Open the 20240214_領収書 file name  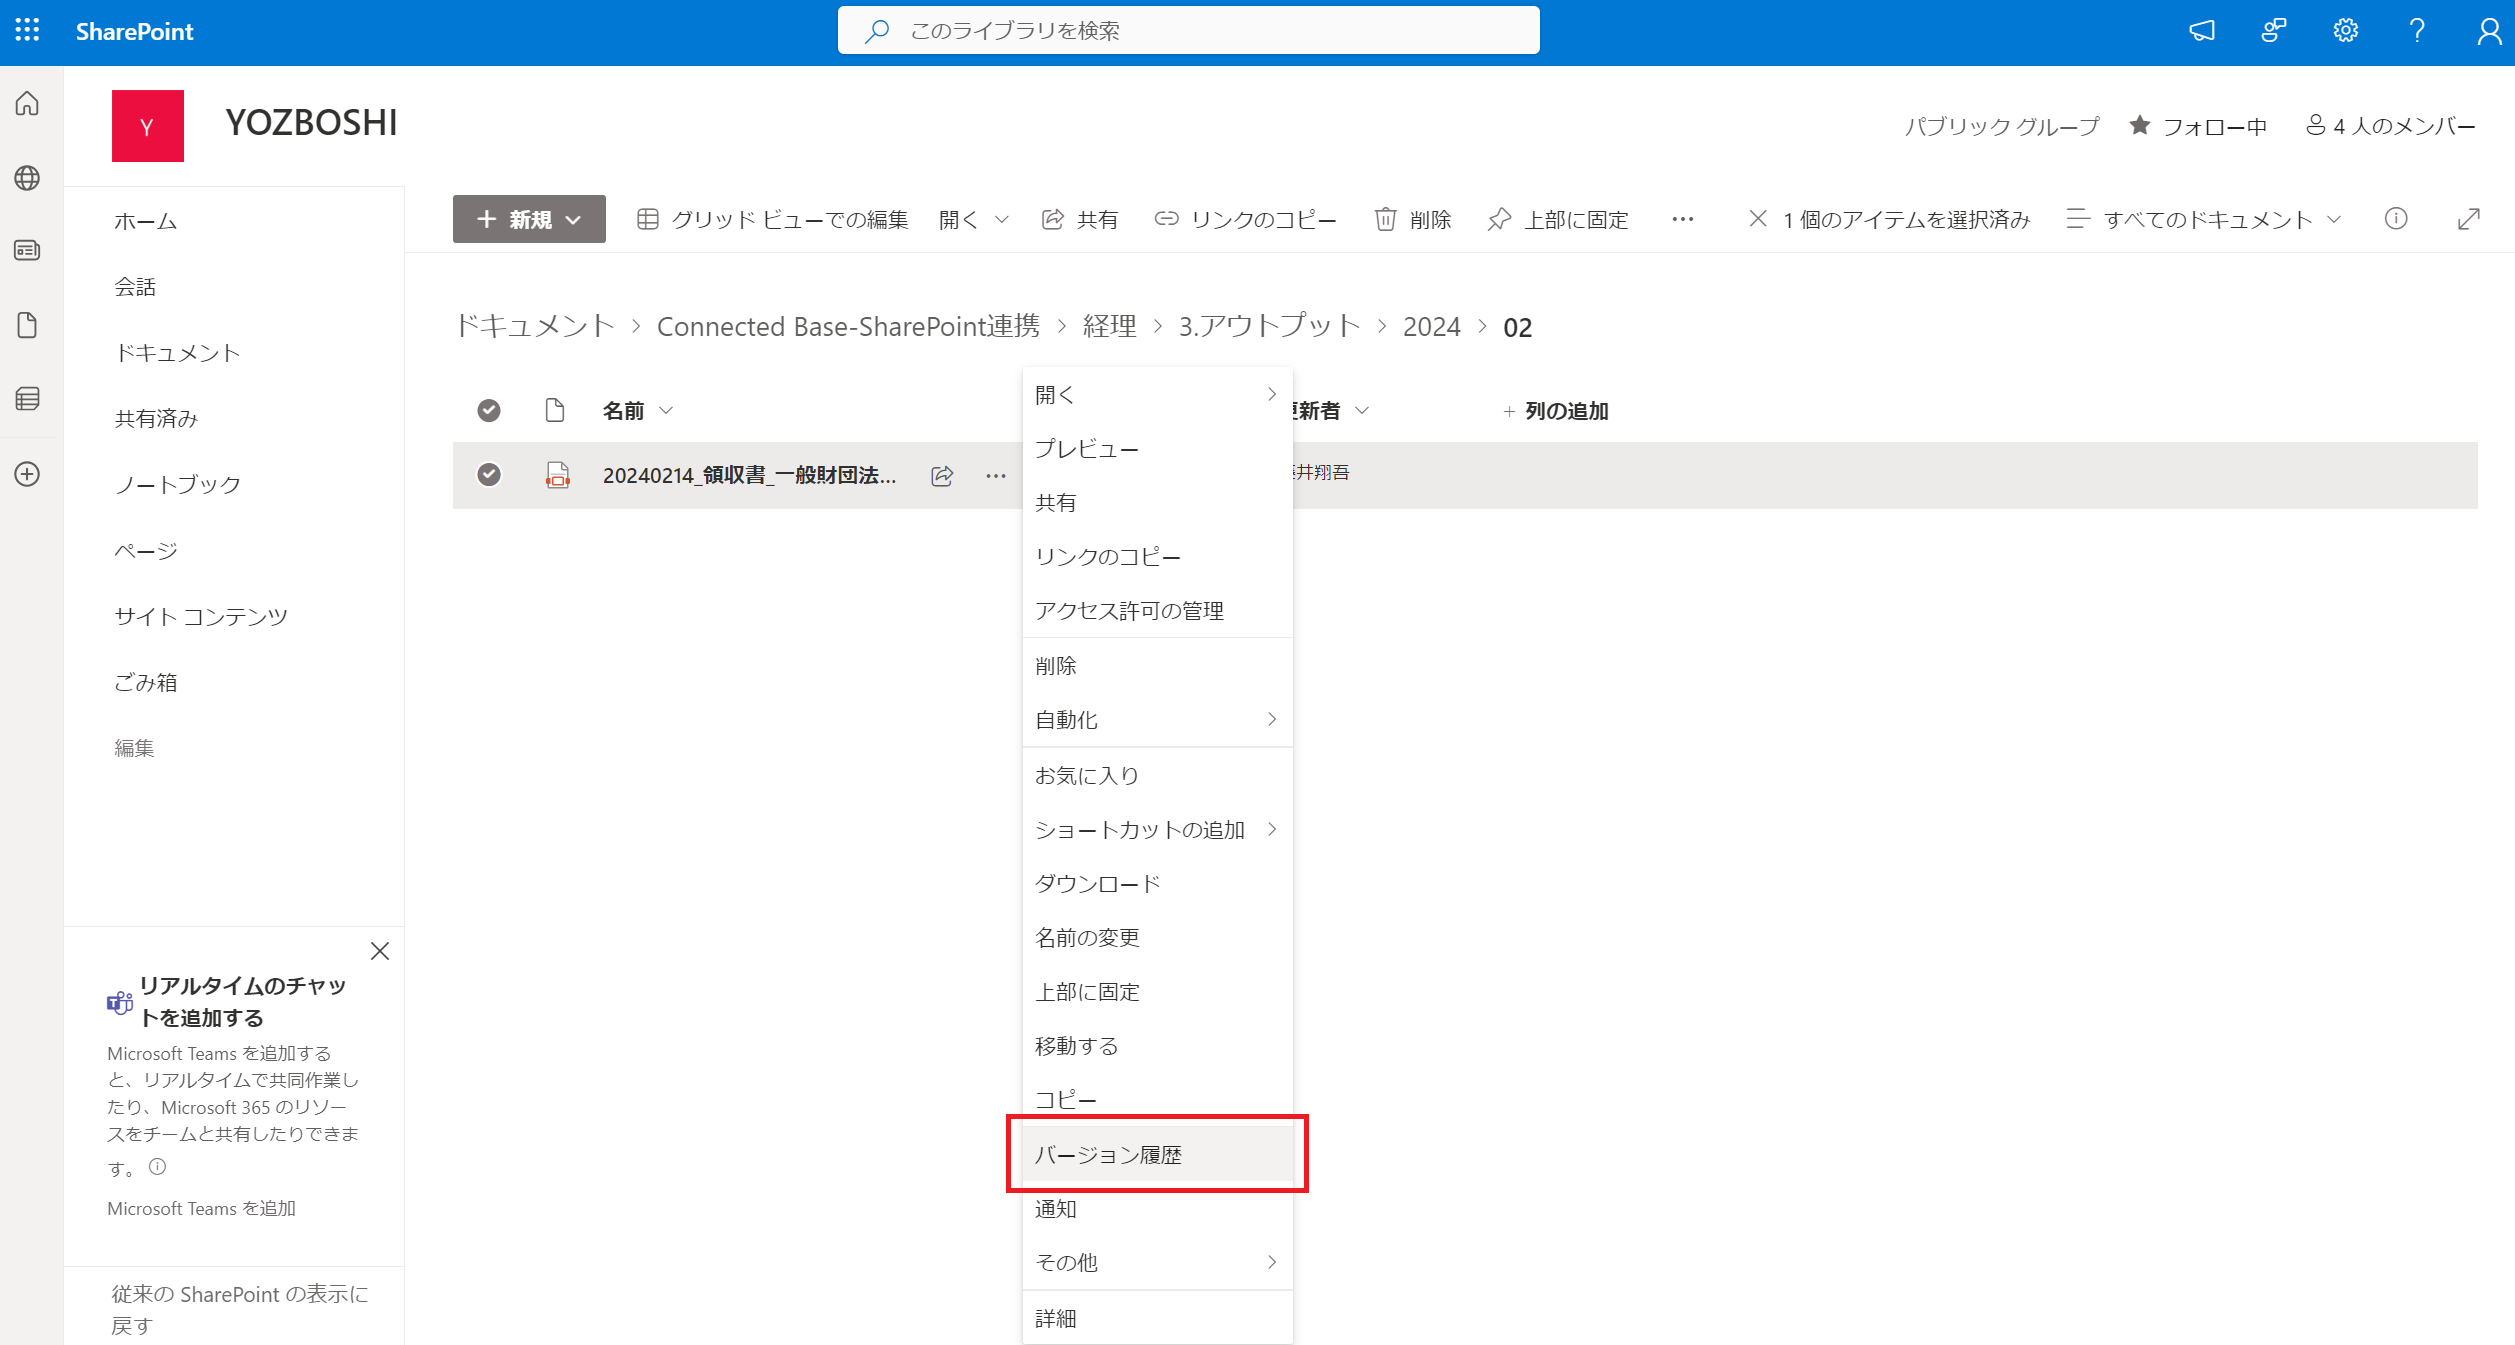click(749, 476)
